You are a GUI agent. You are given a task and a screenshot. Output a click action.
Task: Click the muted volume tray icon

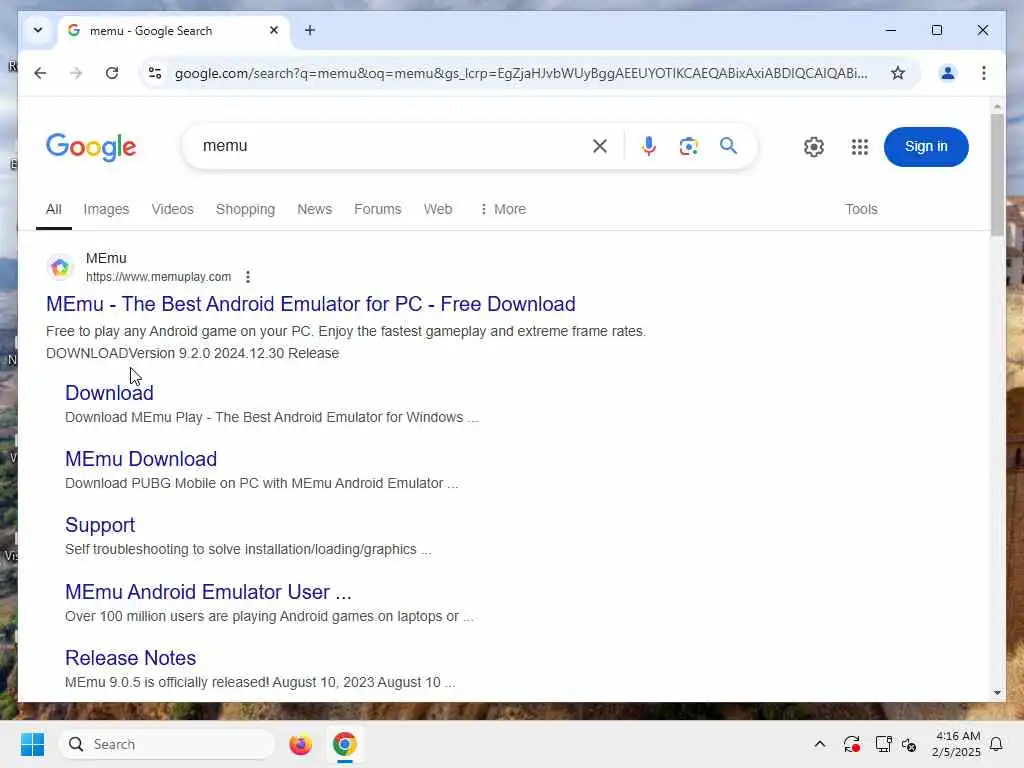point(908,744)
